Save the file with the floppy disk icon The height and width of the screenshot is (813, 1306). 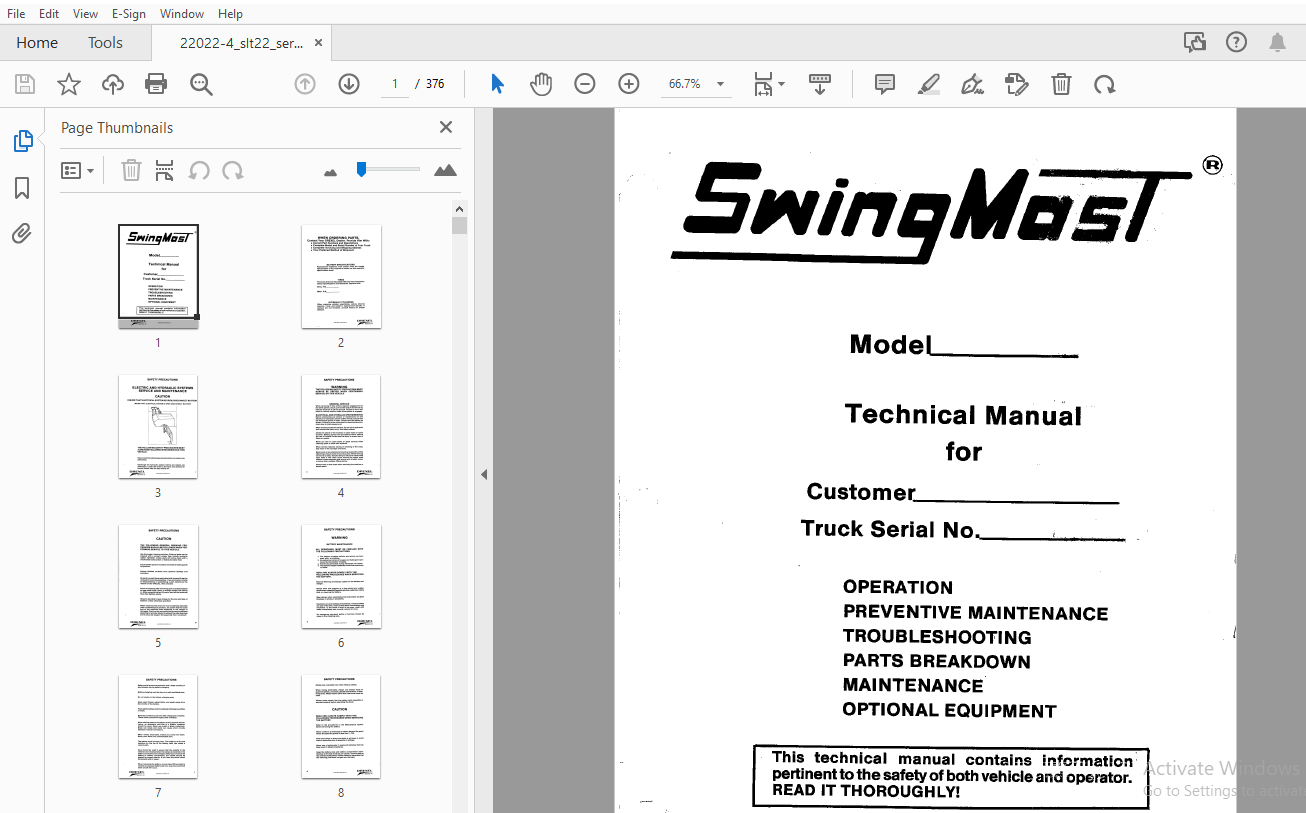coord(25,84)
